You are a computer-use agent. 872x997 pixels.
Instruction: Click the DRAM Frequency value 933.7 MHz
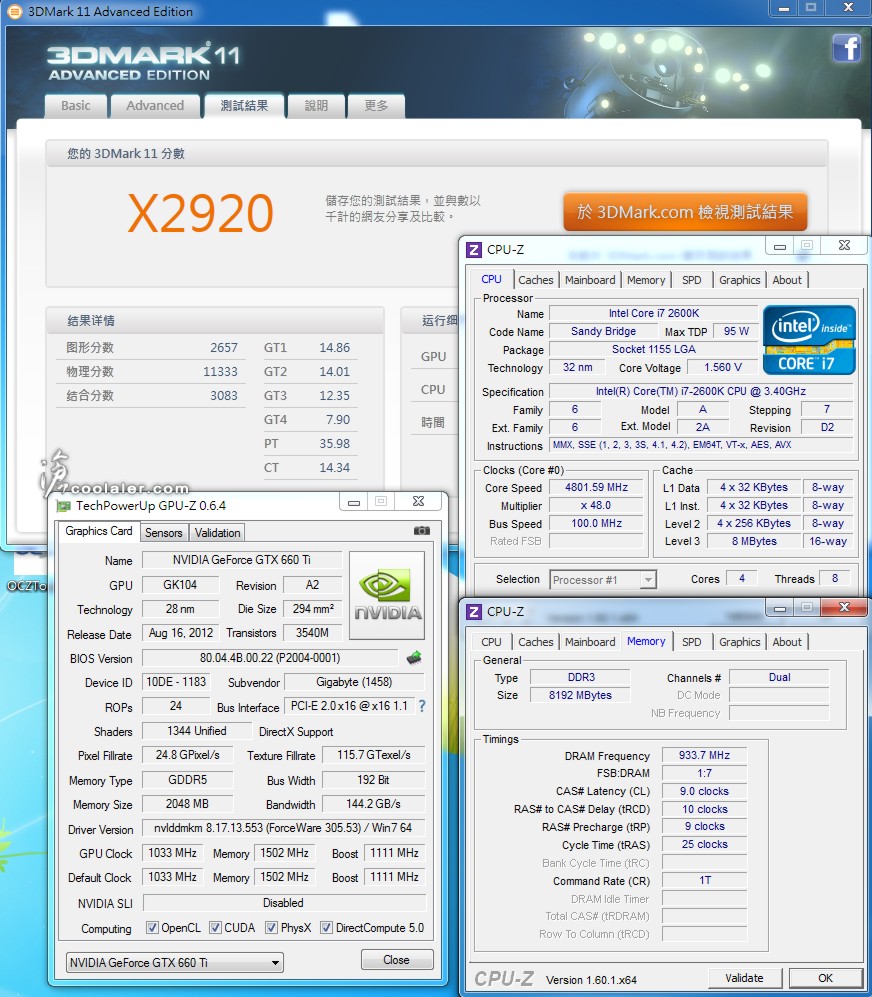point(704,755)
